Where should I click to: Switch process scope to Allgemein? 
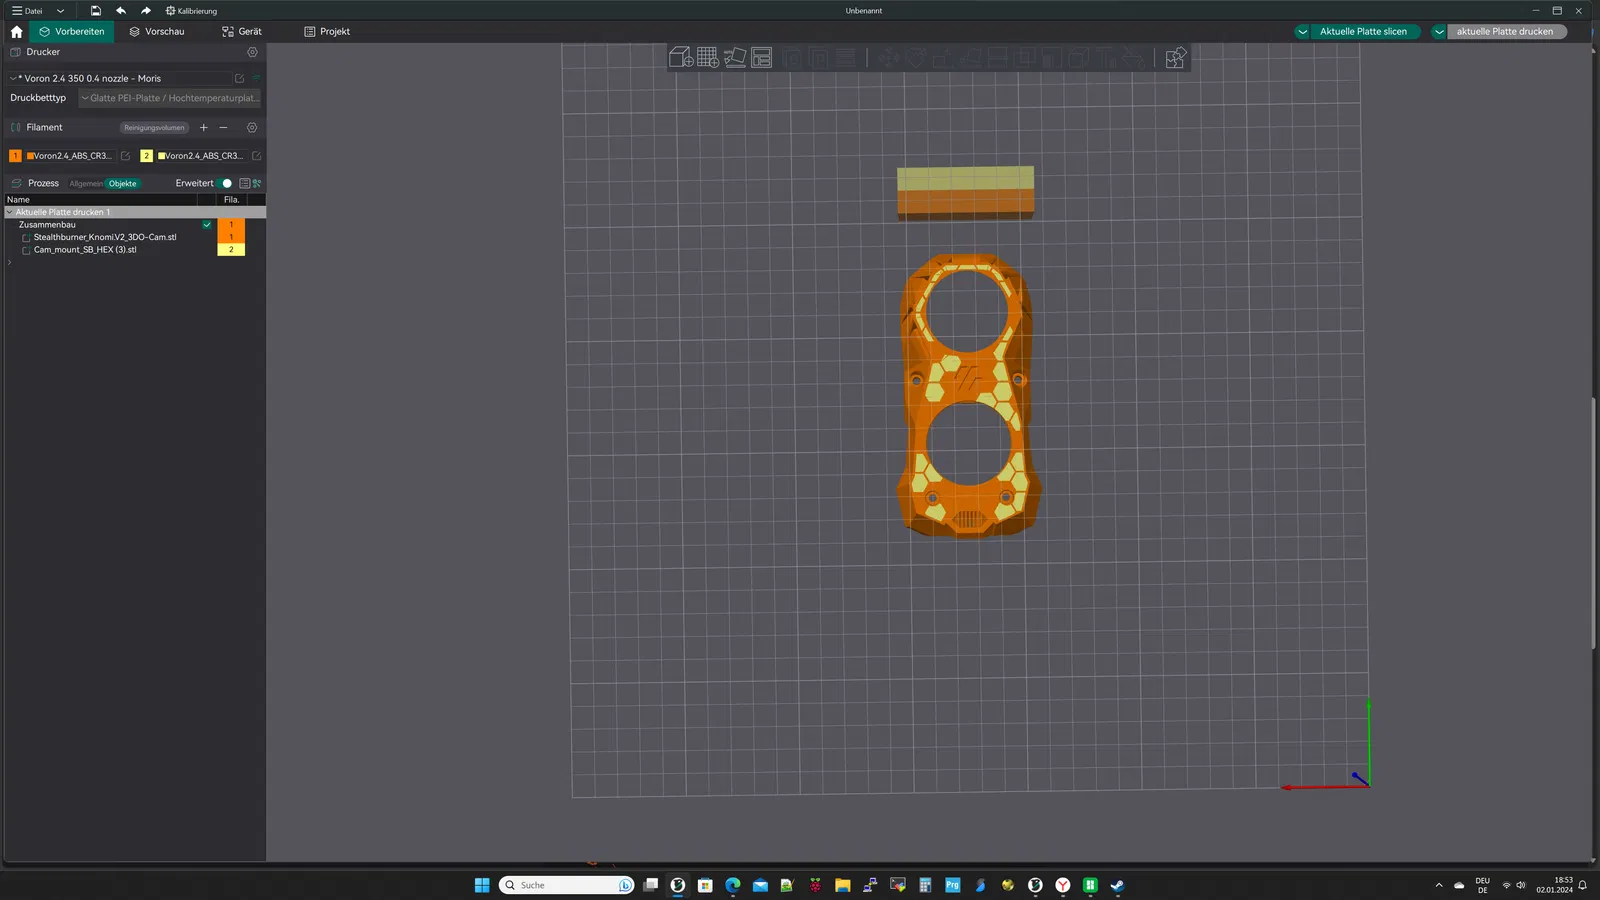click(x=86, y=184)
